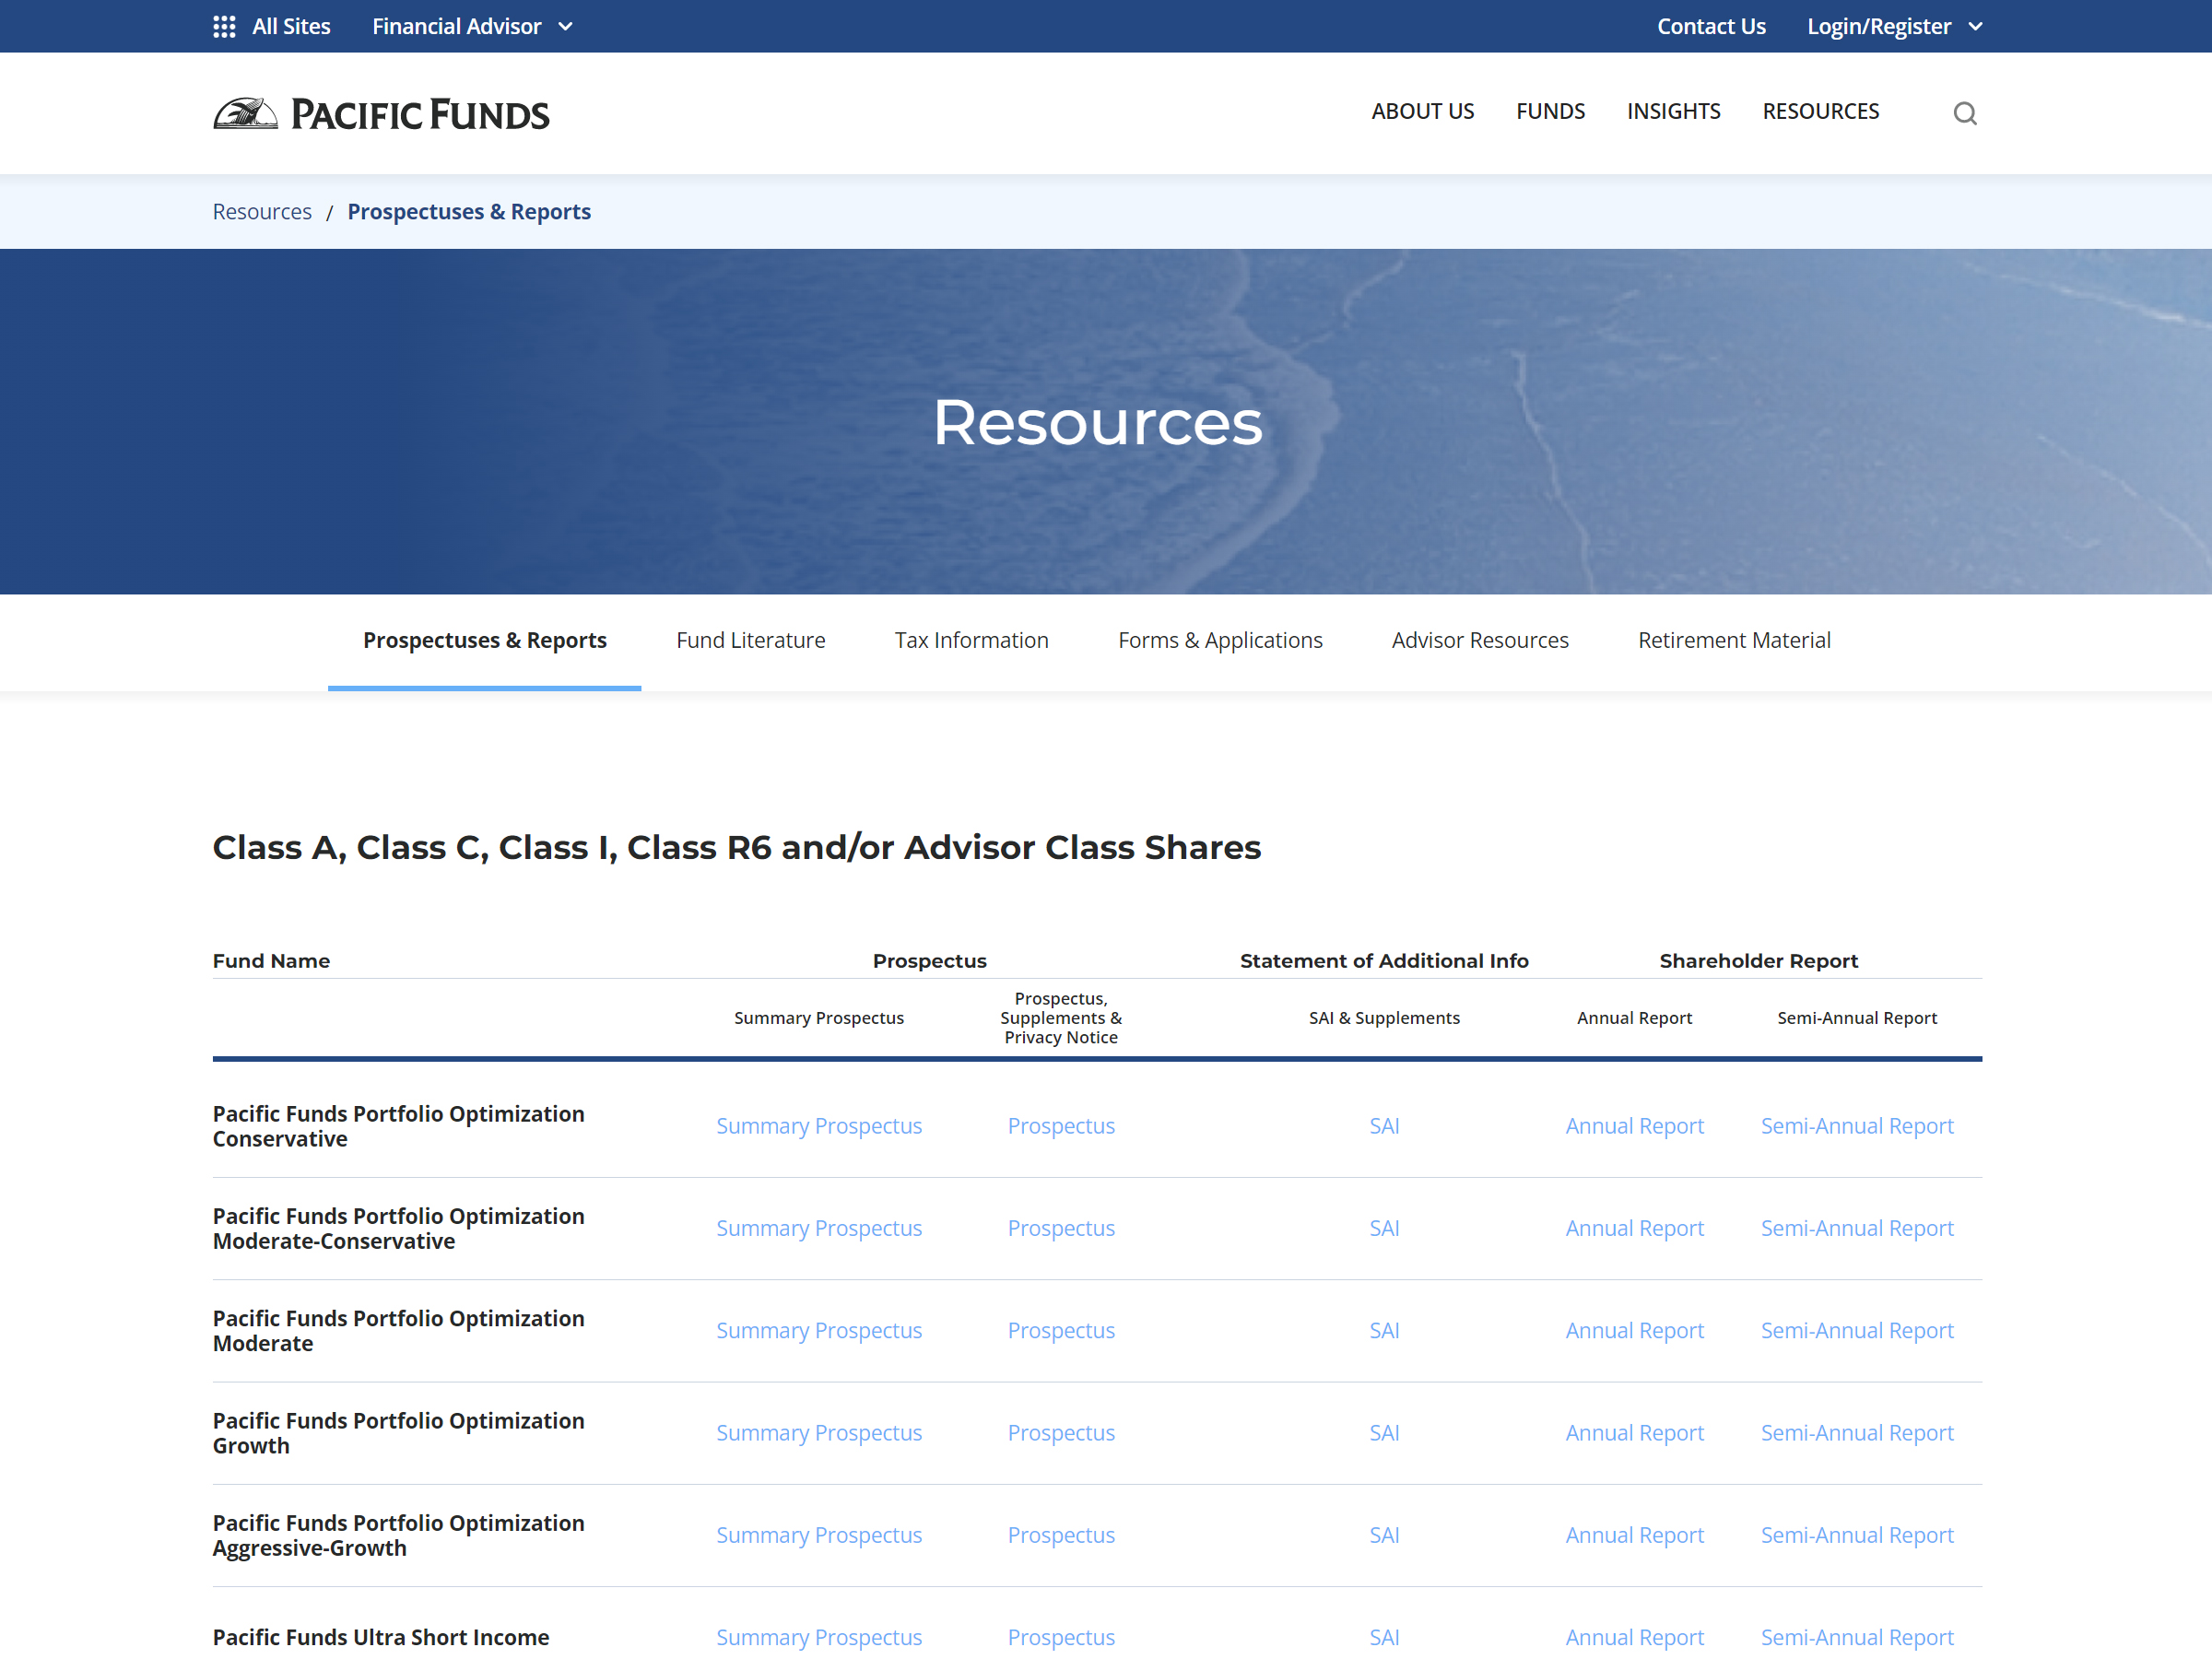Switch to Fund Literature tab

click(x=750, y=640)
